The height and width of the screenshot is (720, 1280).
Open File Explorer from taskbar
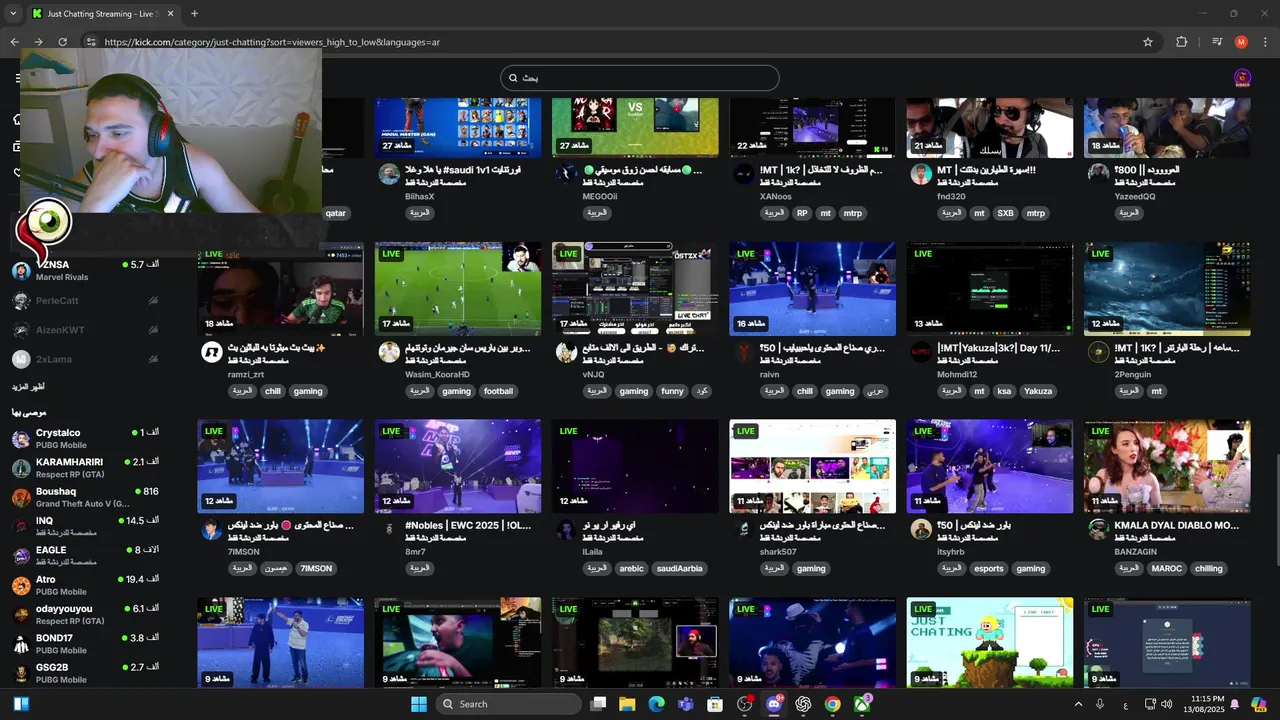pyautogui.click(x=627, y=704)
